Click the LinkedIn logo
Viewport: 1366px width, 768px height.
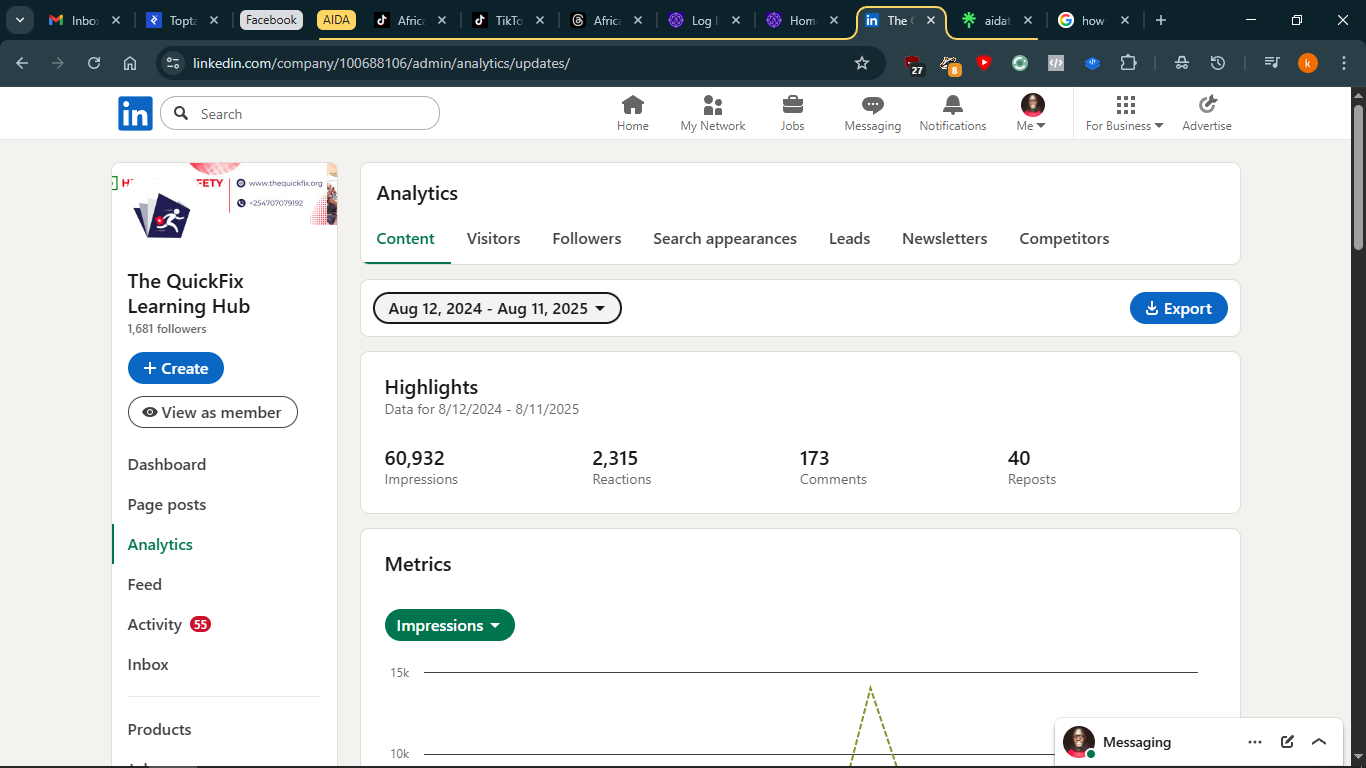(135, 114)
